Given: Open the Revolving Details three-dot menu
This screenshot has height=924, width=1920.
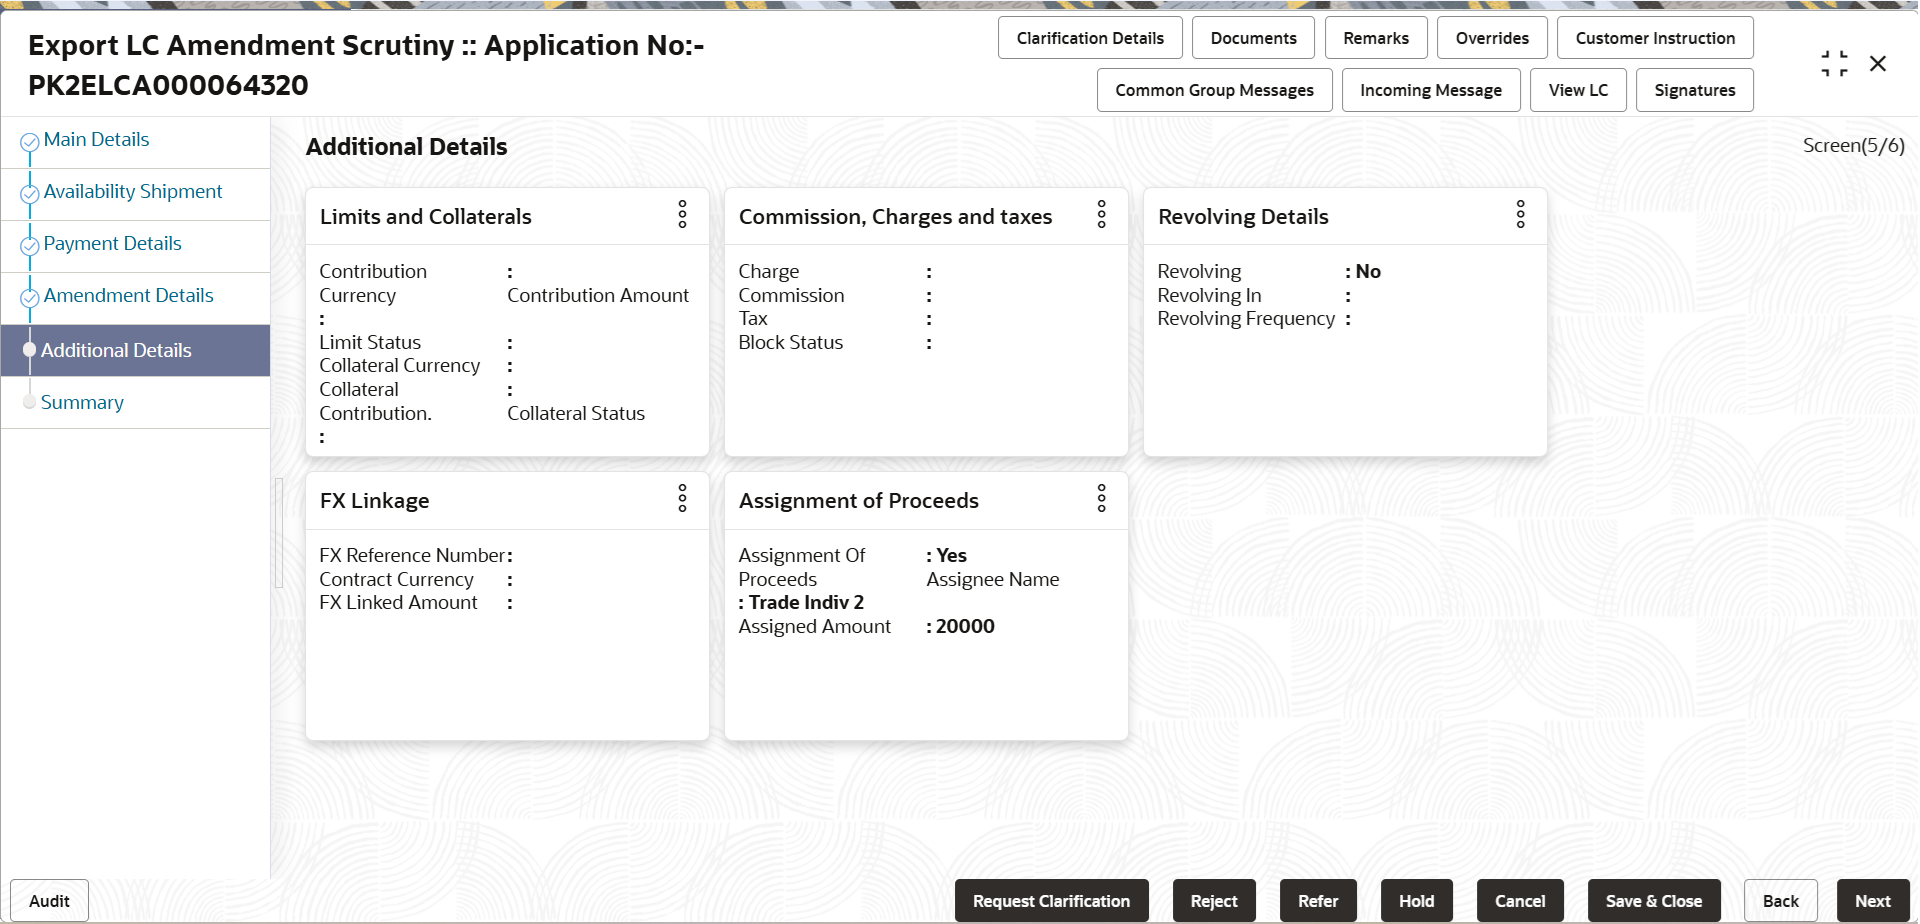Looking at the screenshot, I should [1520, 215].
